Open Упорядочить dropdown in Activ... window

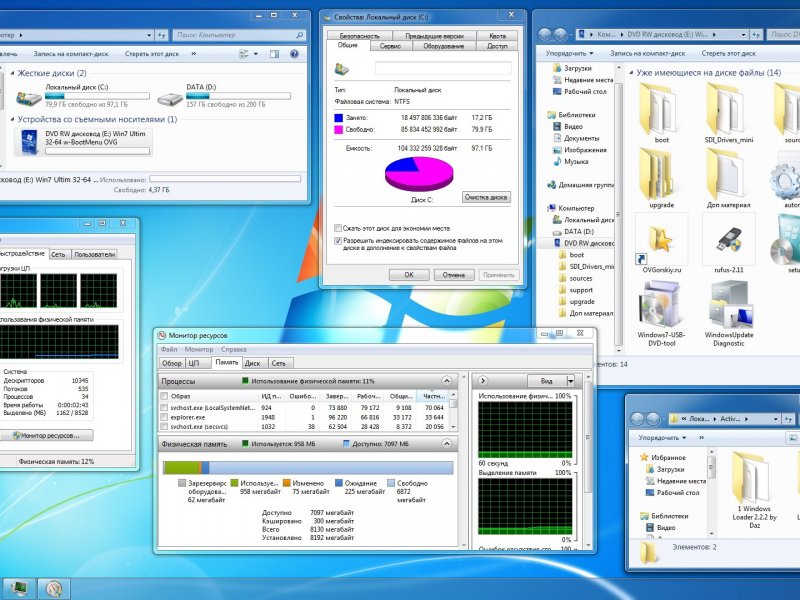click(662, 438)
